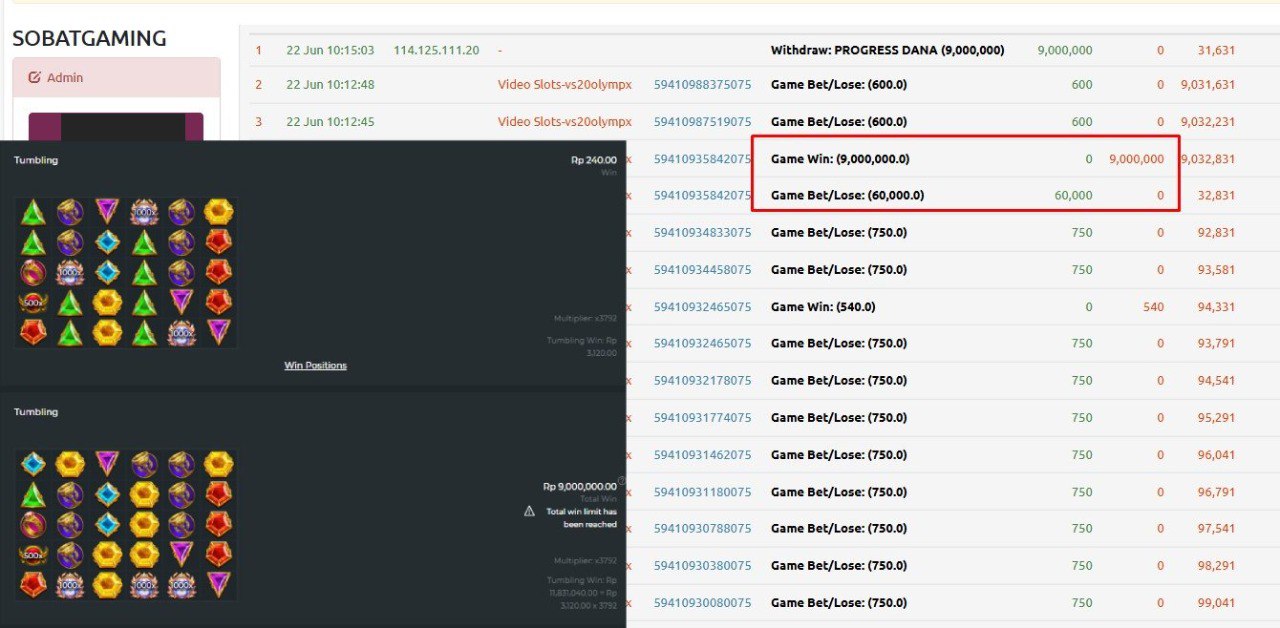Open transaction ID 59410987519075
Viewport: 1280px width, 628px height.
point(702,122)
